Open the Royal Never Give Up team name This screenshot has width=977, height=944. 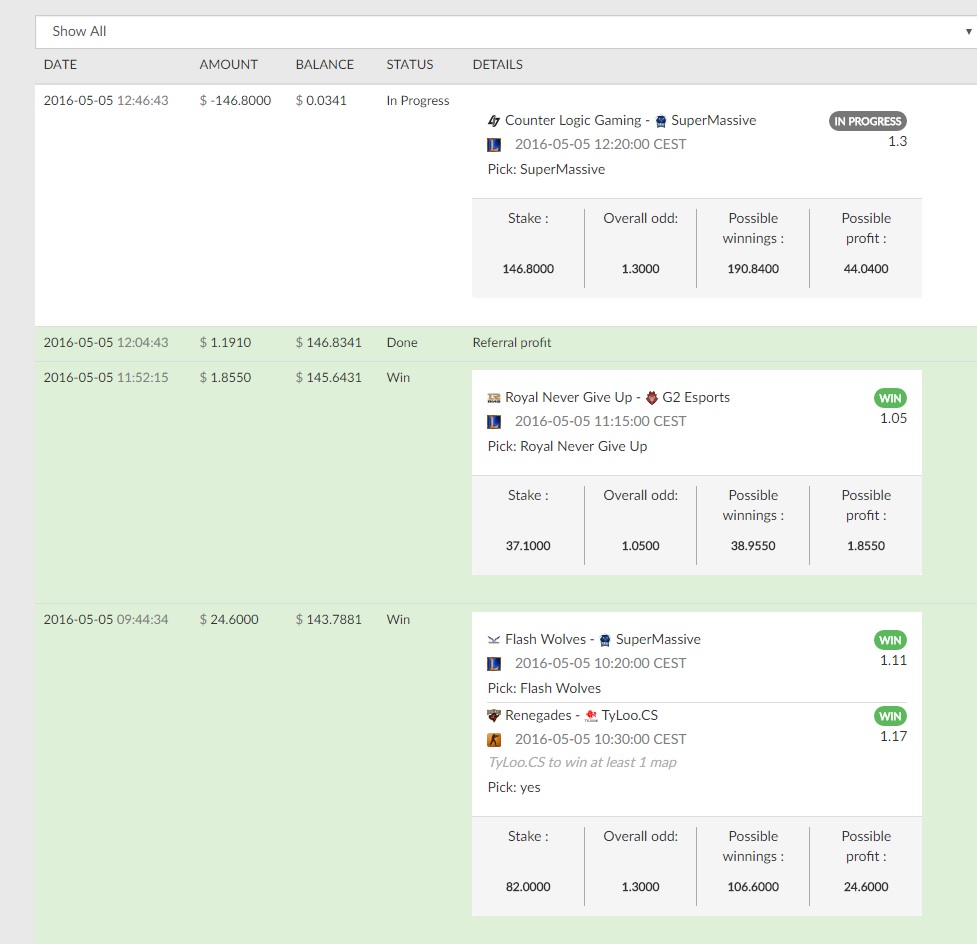point(568,398)
